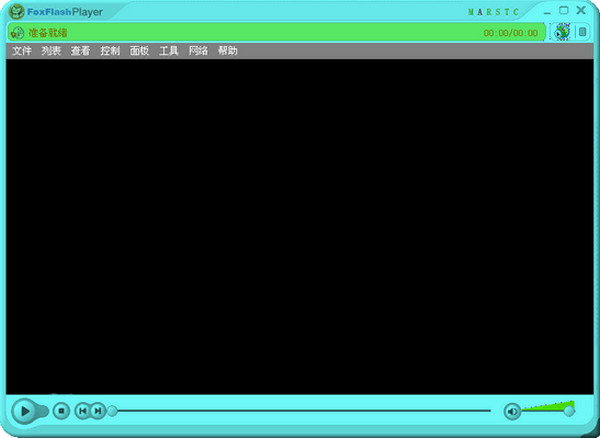
Task: Open the 查看 (View) menu
Action: click(80, 51)
